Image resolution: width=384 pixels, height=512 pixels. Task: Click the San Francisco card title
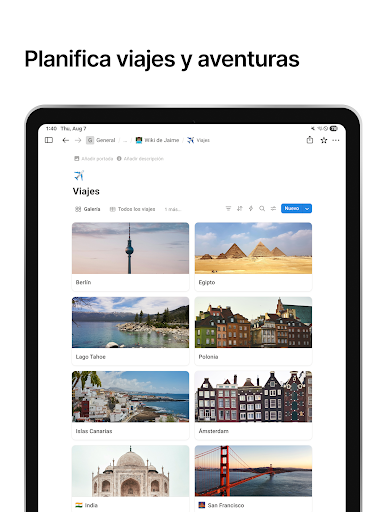click(226, 505)
